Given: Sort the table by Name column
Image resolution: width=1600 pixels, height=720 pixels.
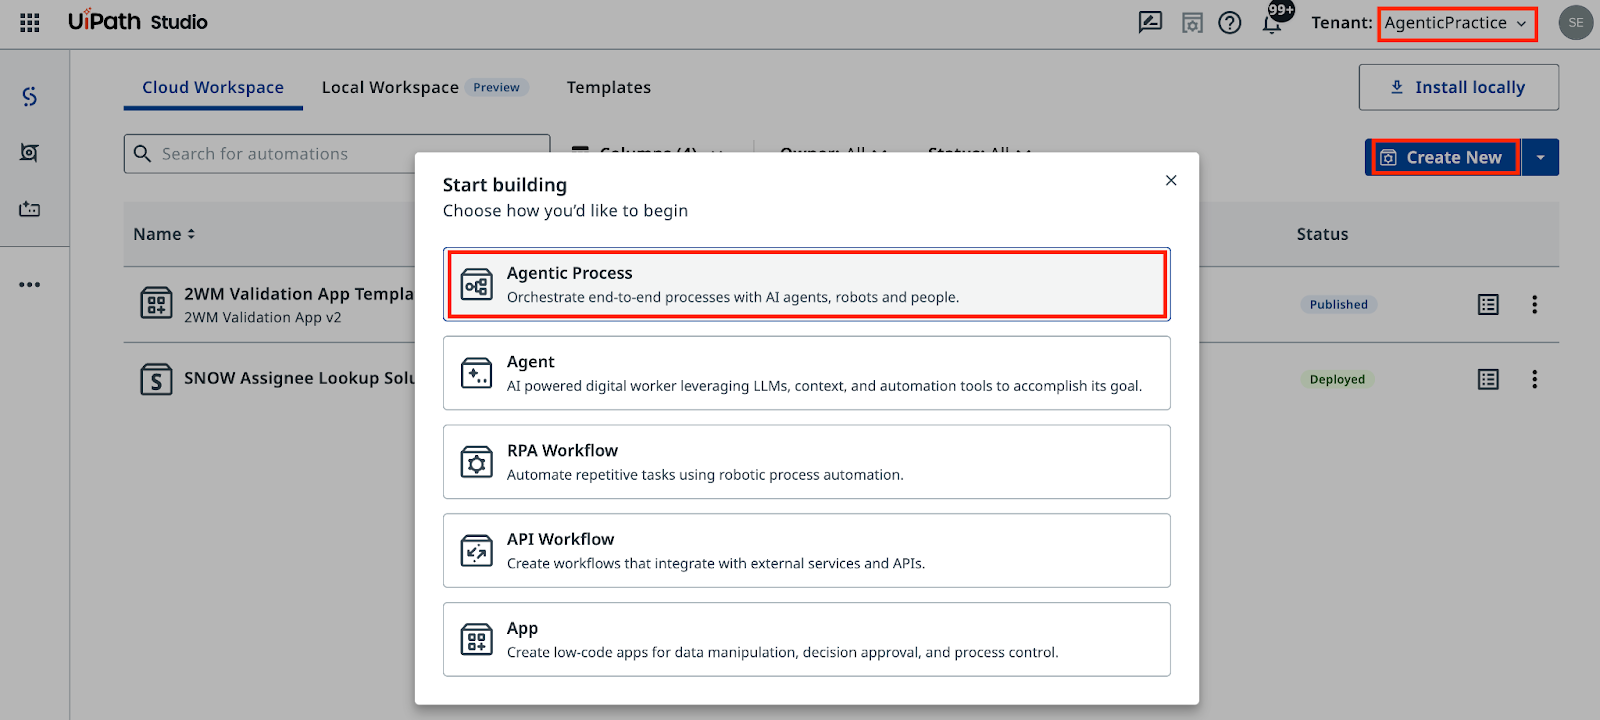Looking at the screenshot, I should (x=164, y=234).
